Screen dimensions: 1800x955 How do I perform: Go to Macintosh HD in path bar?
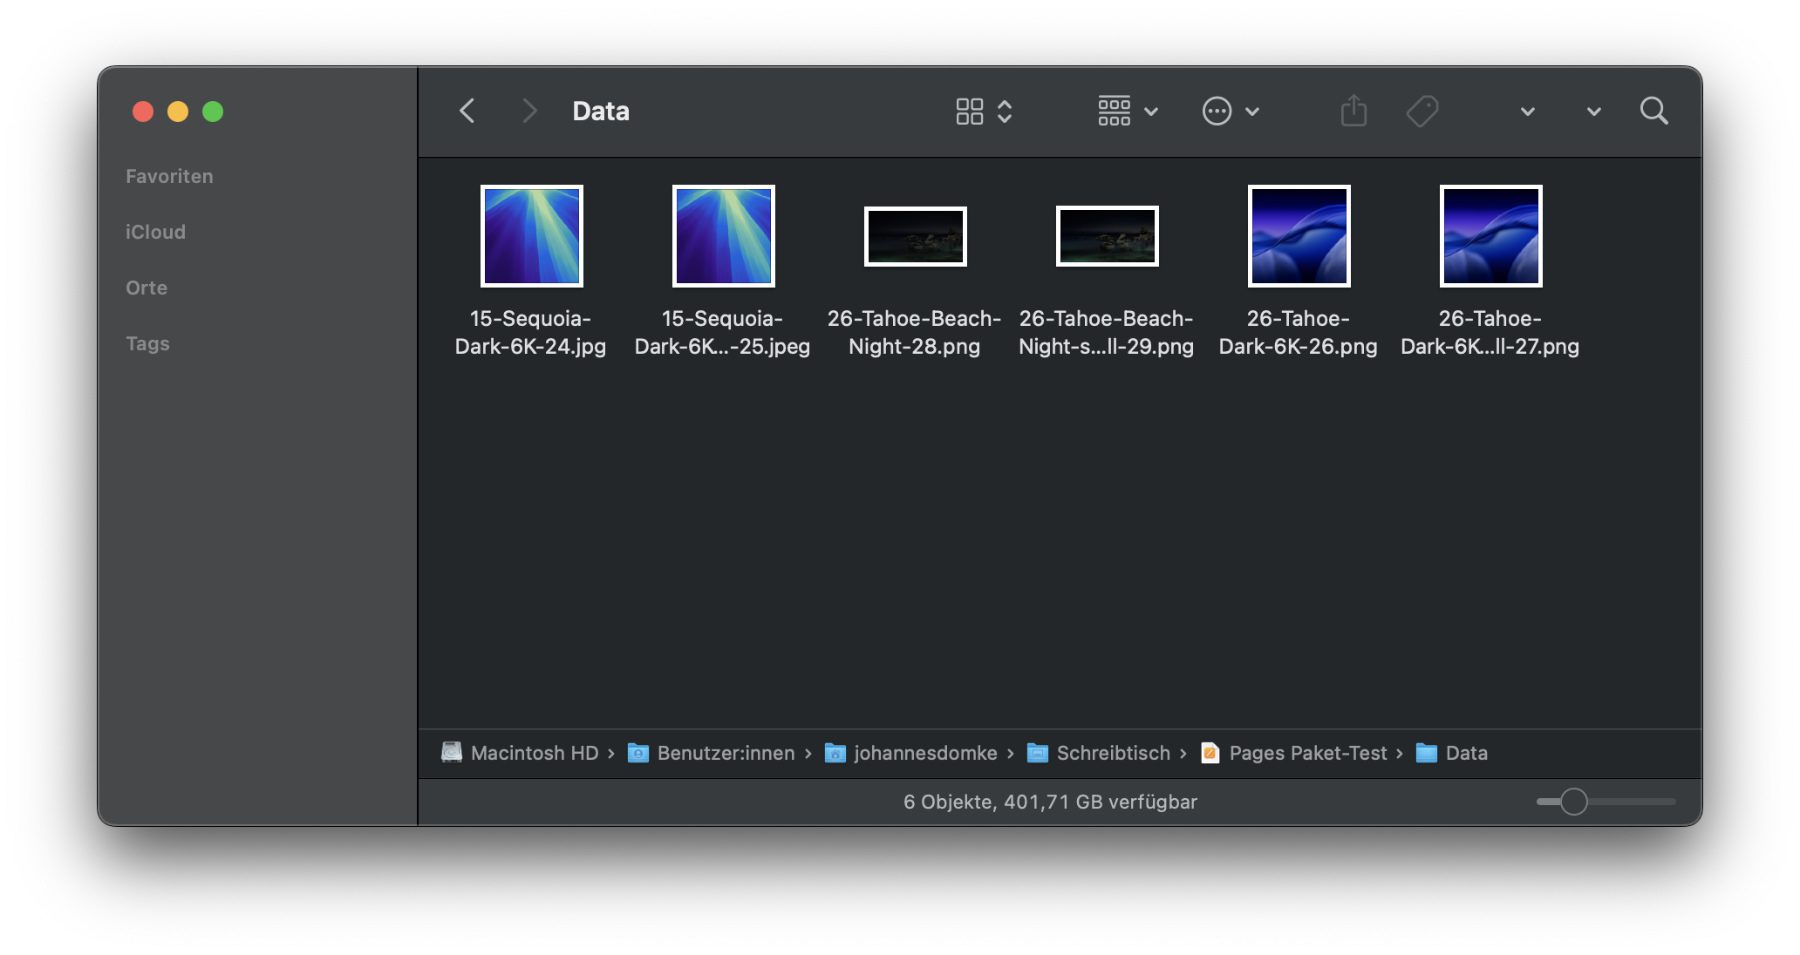(533, 753)
